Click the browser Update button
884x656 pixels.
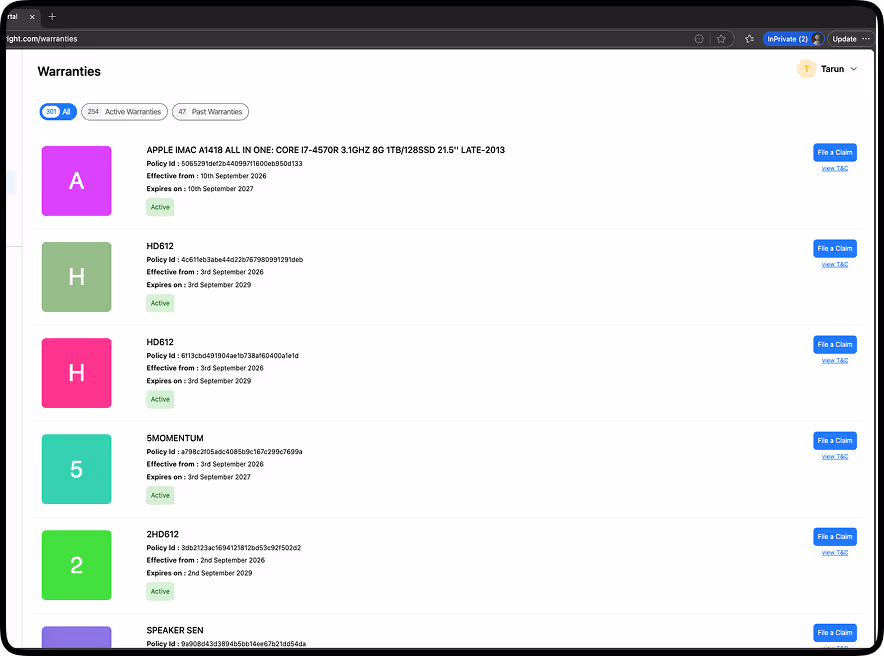point(845,39)
